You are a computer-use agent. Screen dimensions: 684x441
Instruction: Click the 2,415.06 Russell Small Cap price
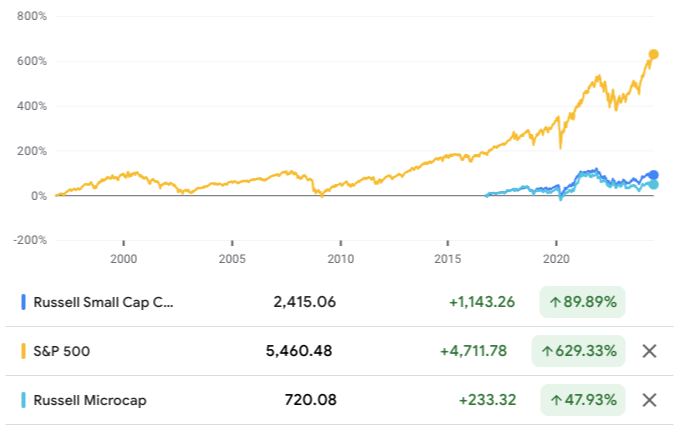click(305, 302)
